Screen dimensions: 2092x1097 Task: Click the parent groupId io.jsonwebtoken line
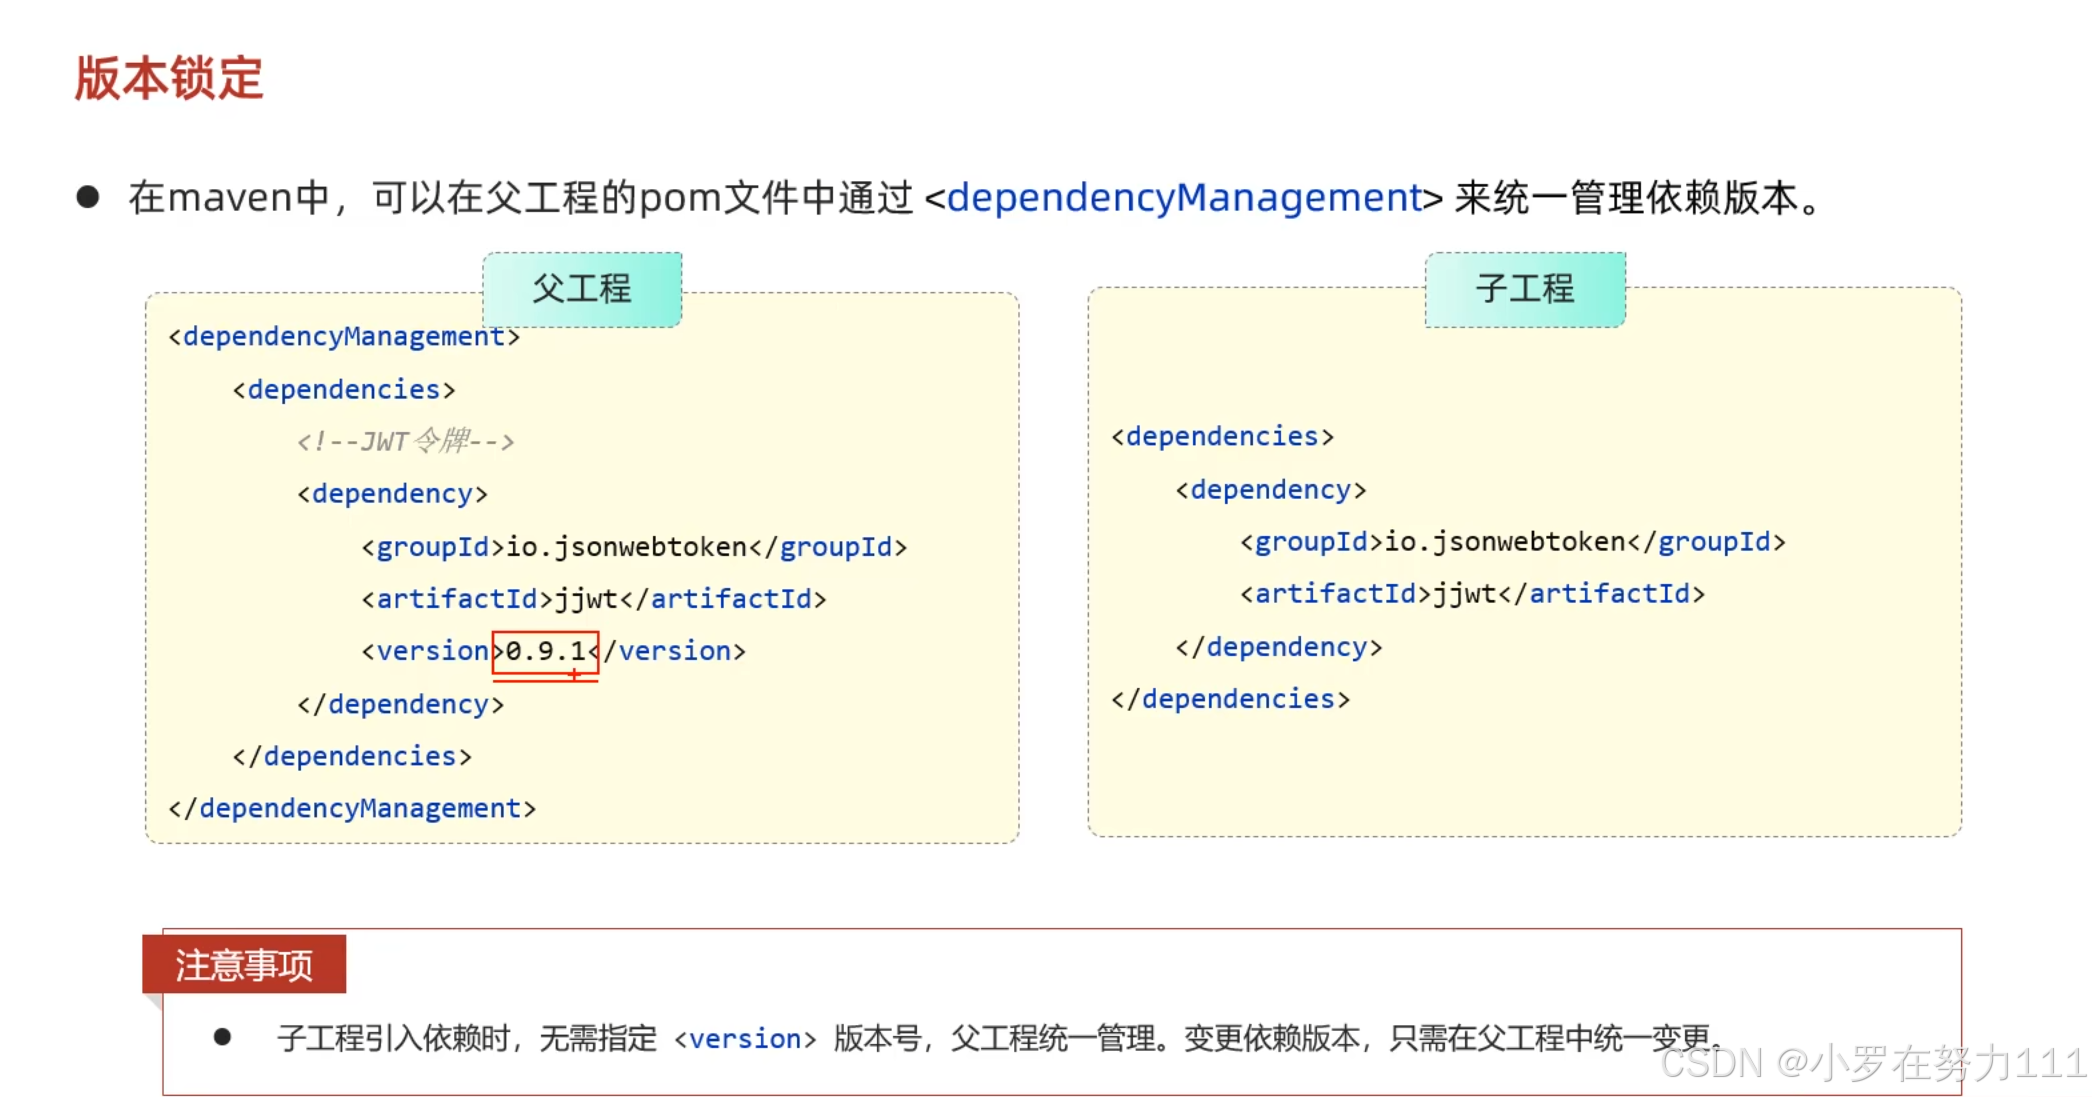point(634,547)
